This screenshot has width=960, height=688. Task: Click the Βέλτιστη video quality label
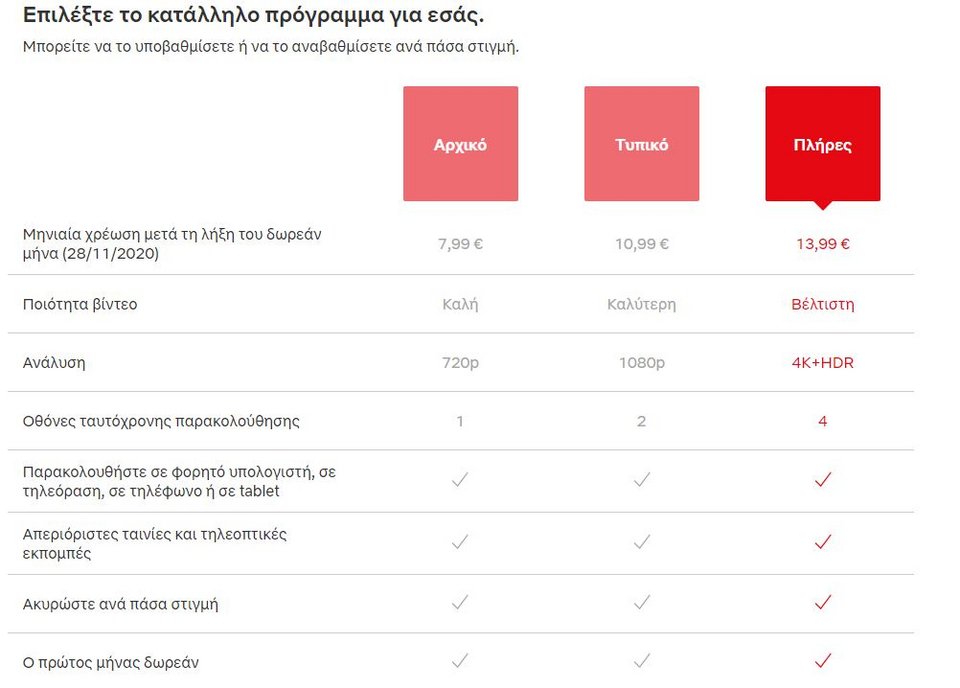(x=822, y=304)
